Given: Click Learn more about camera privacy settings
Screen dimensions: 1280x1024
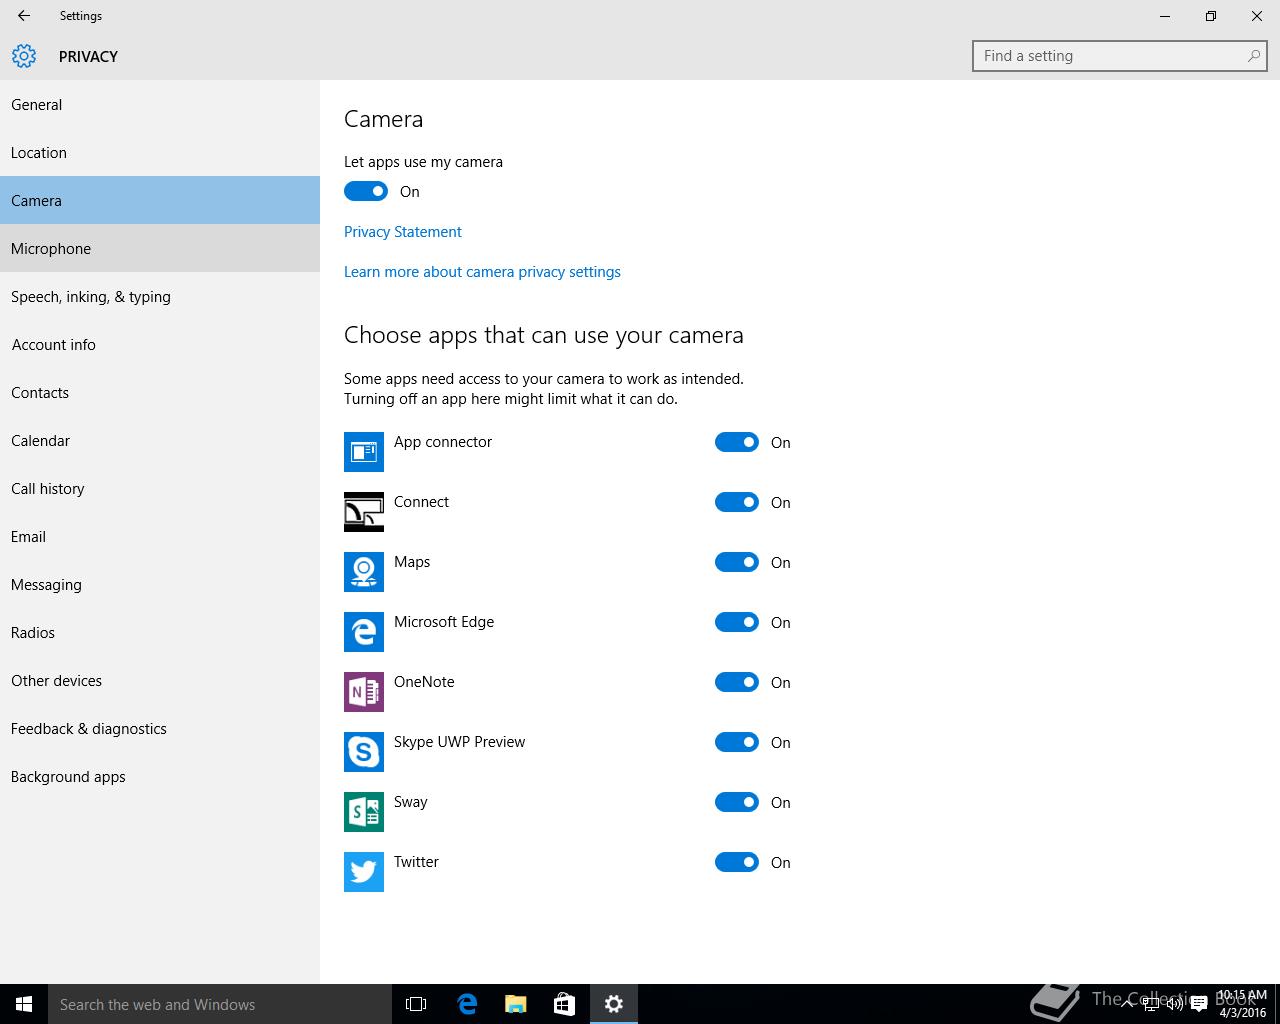Looking at the screenshot, I should pos(482,272).
